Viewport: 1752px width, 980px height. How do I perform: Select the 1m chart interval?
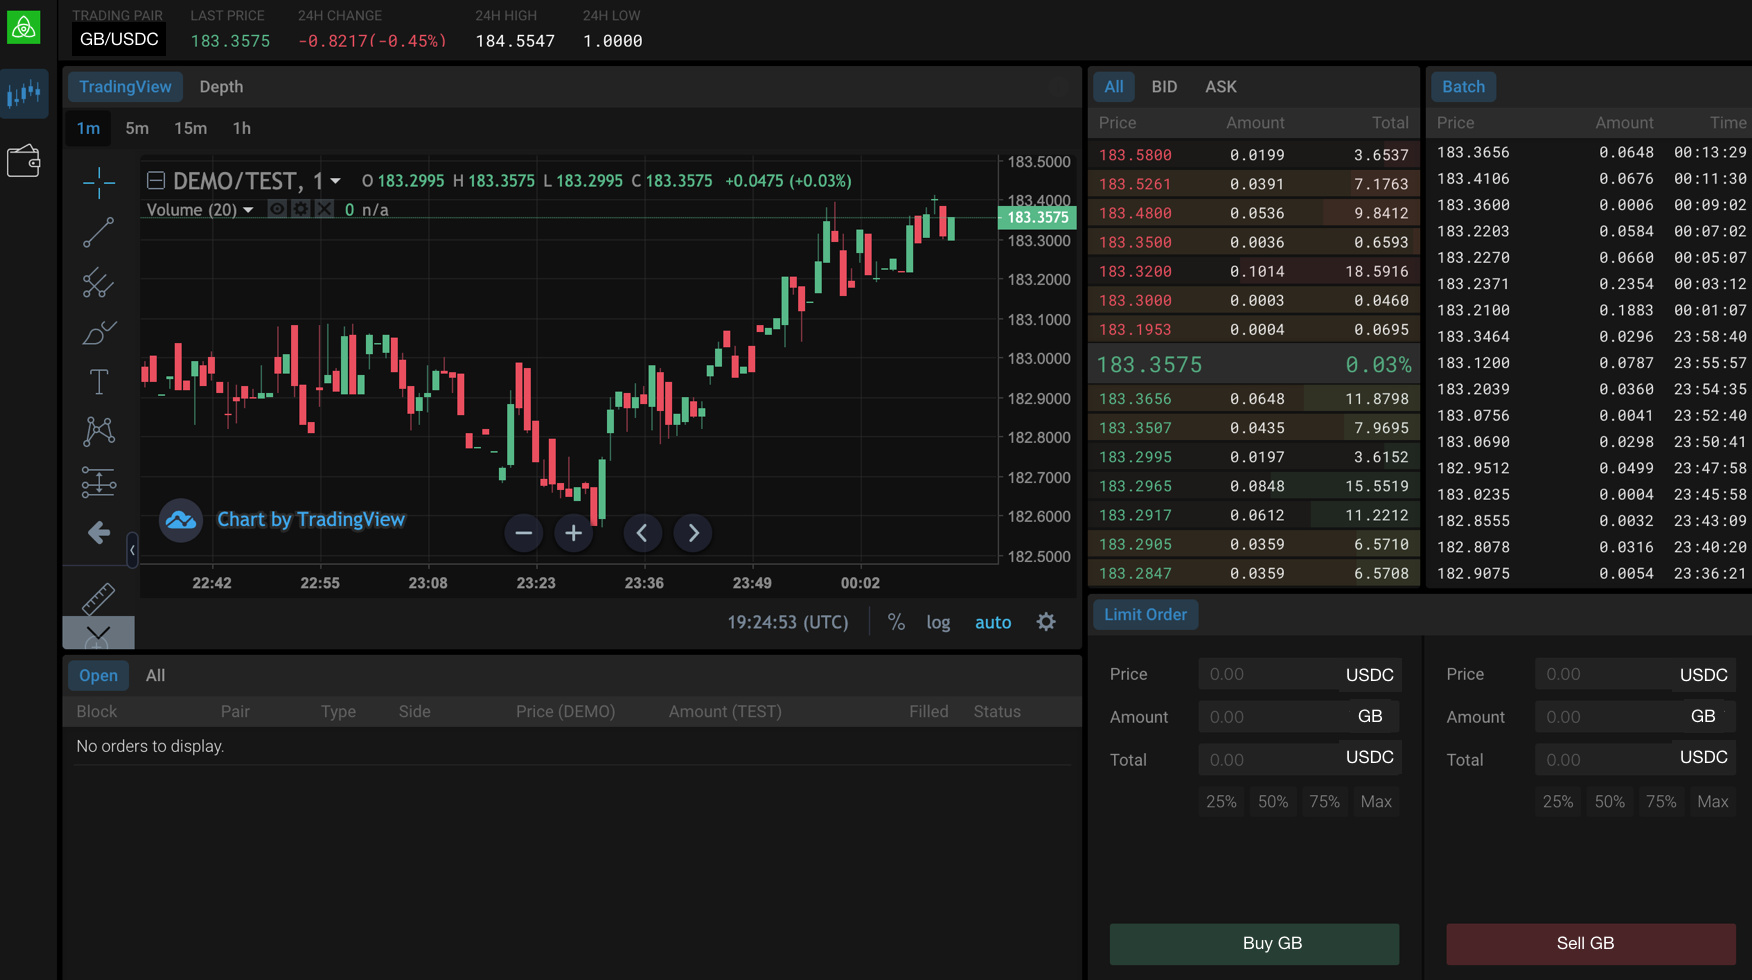pos(88,128)
